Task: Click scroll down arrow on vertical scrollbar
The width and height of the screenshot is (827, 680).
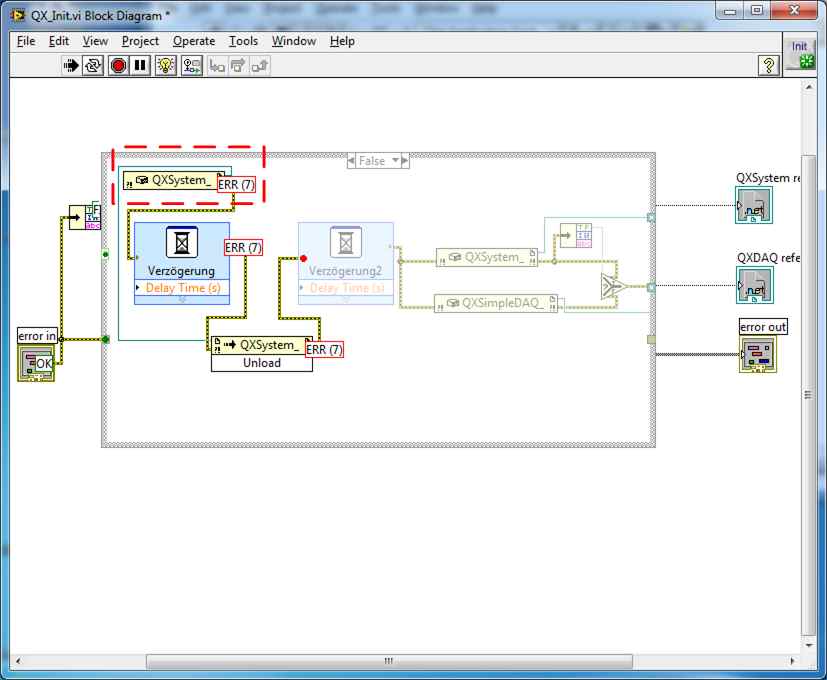Action: (809, 646)
